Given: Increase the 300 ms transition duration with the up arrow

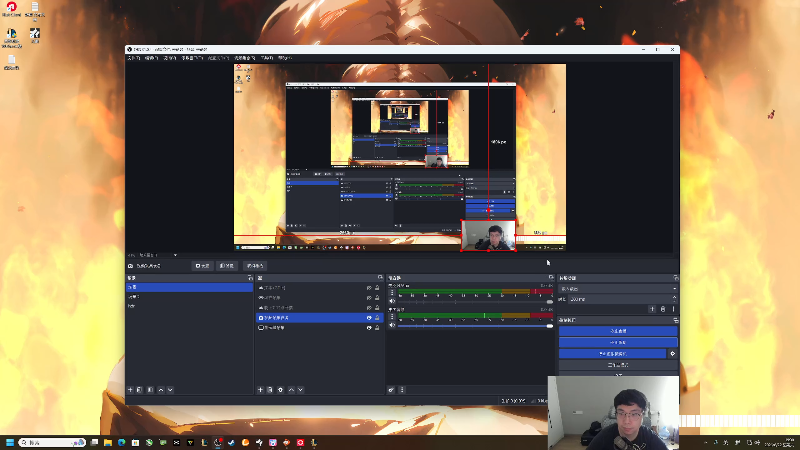Looking at the screenshot, I should pos(674,297).
